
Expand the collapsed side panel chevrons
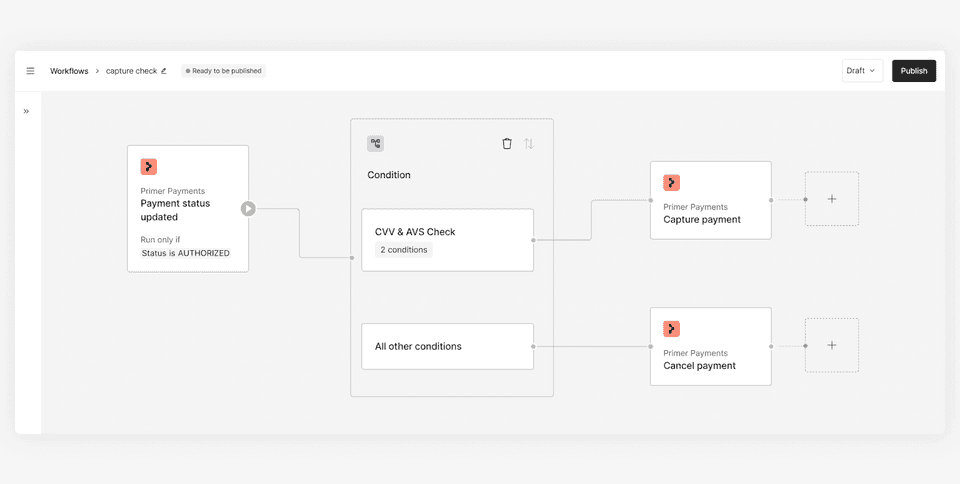(26, 111)
